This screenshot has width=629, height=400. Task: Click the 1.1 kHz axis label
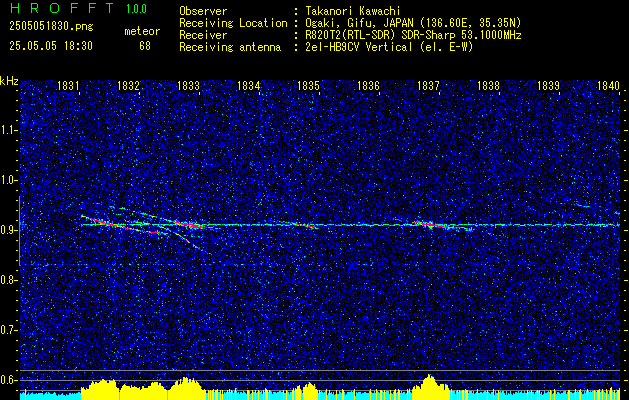[x=8, y=130]
